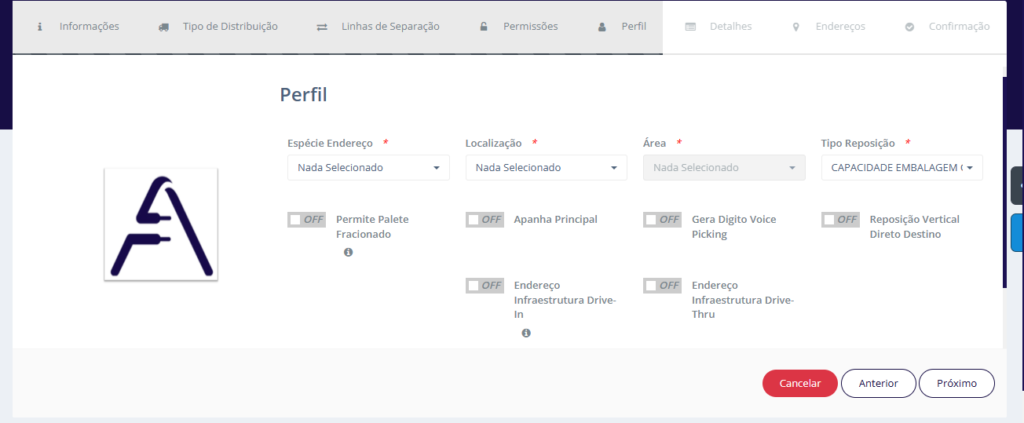Image resolution: width=1024 pixels, height=423 pixels.
Task: Click the check-circle icon beside Confirmação
Action: pyautogui.click(x=909, y=27)
